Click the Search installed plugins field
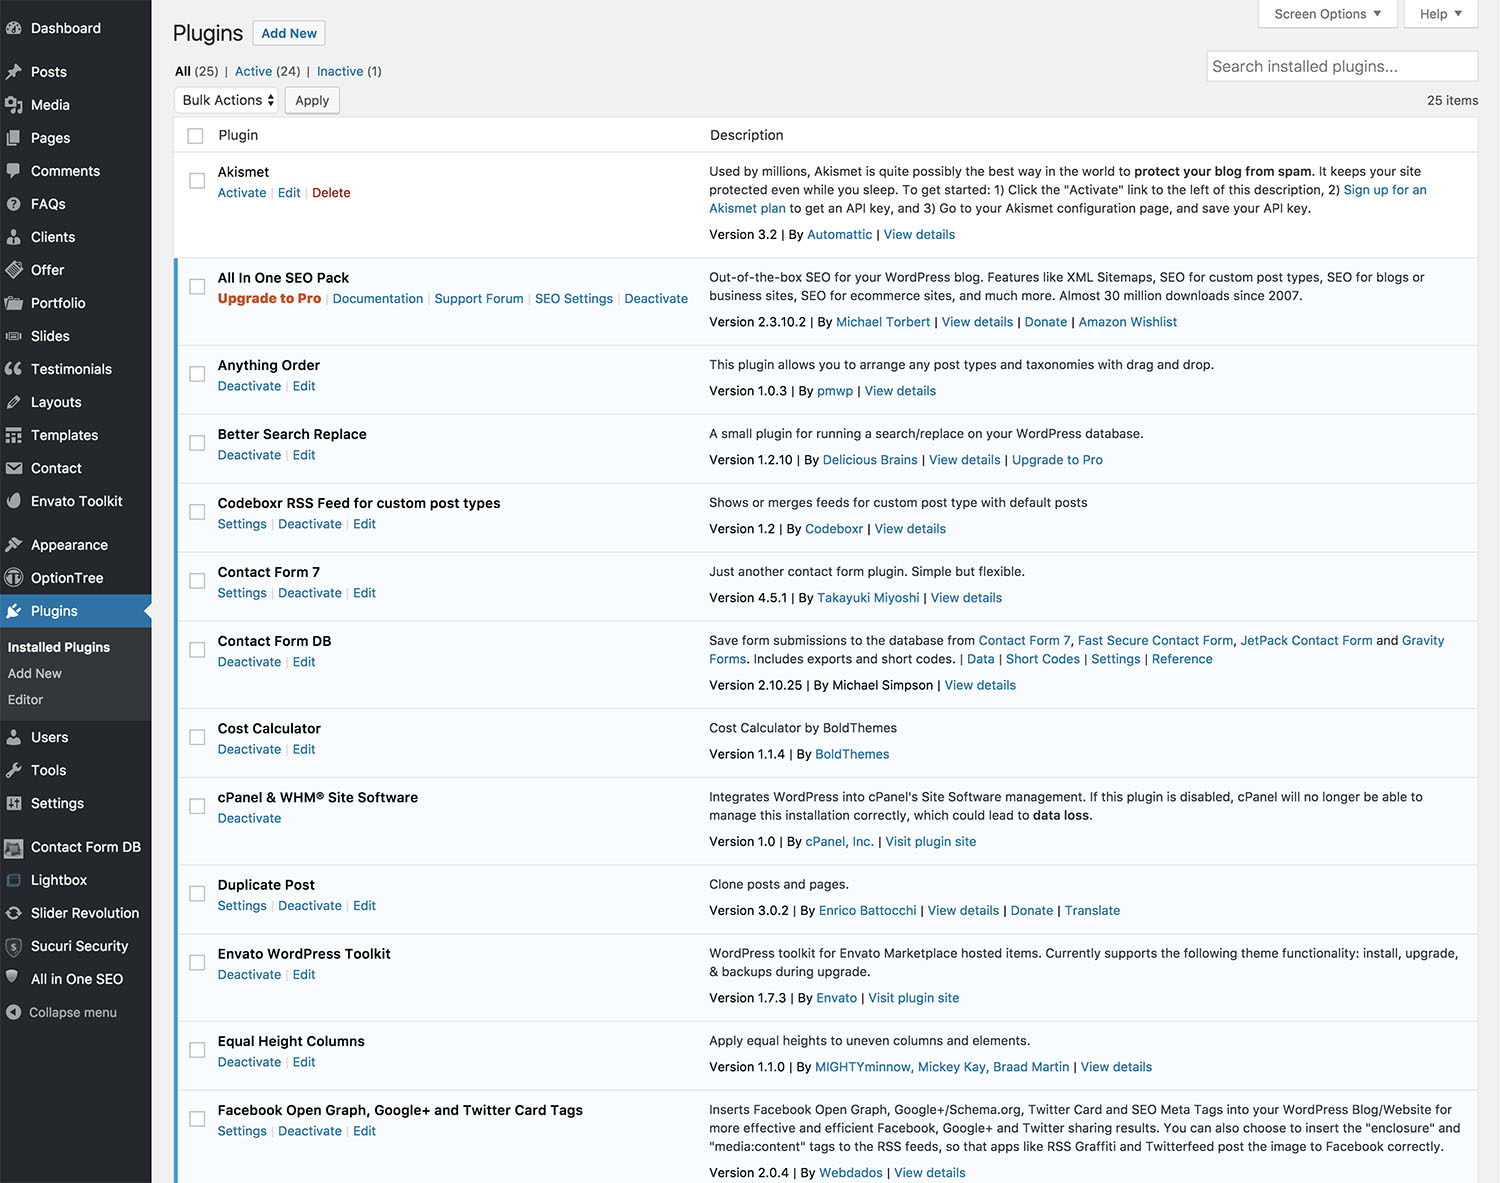This screenshot has width=1500, height=1183. (1342, 66)
